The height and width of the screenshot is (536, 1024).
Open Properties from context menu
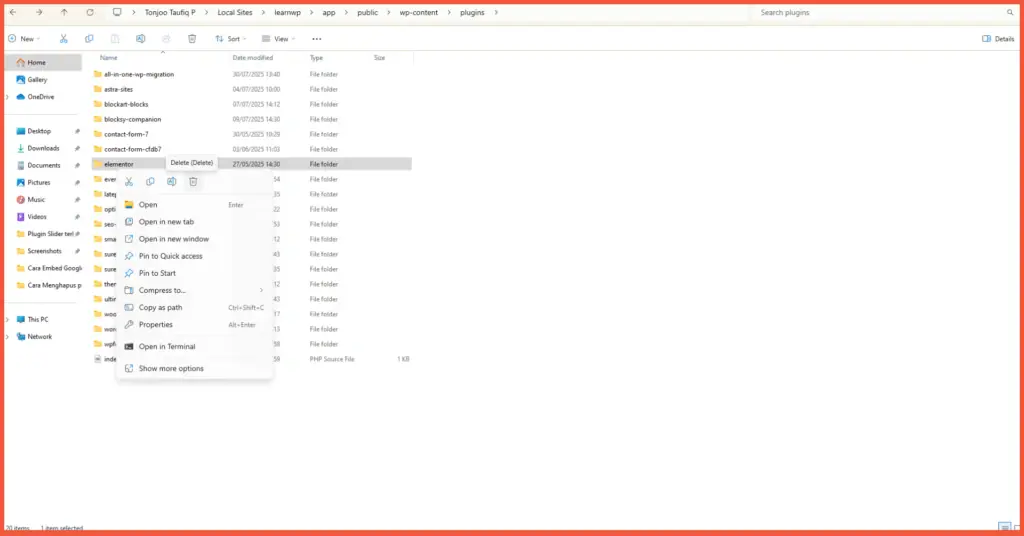pos(194,324)
